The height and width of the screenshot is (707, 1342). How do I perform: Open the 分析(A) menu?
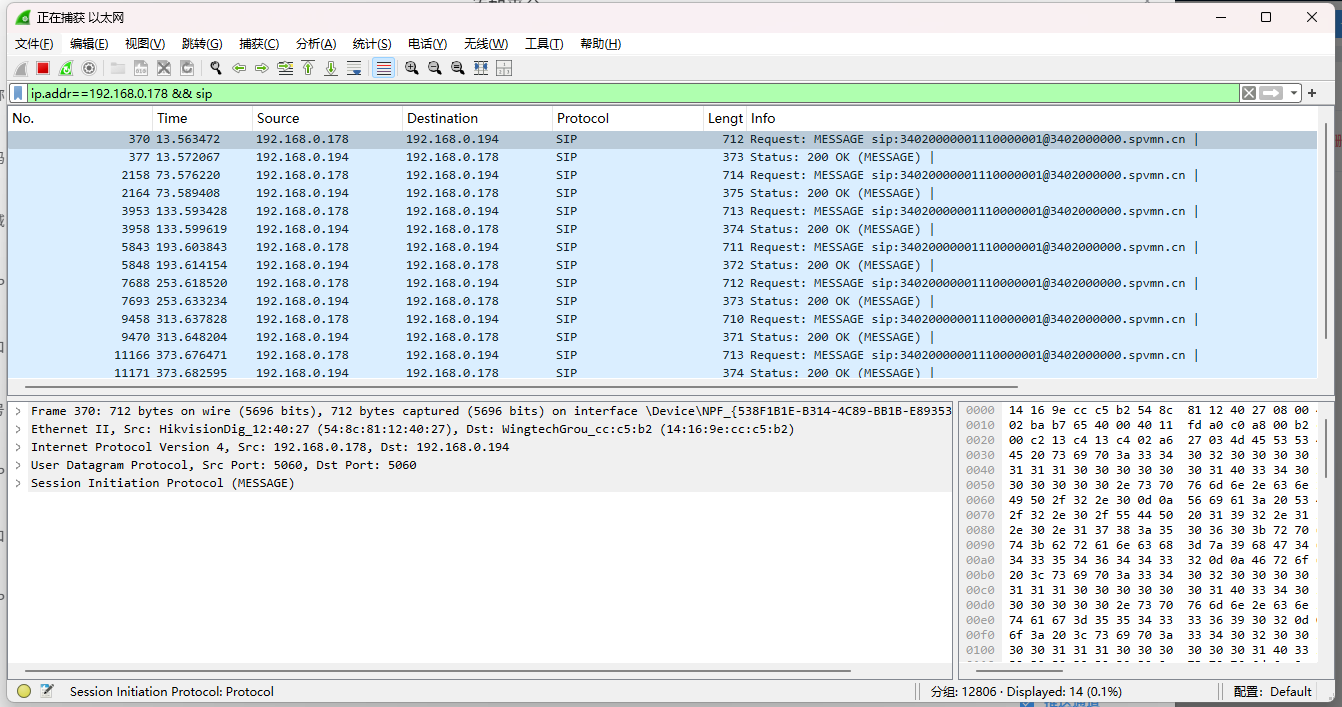(316, 44)
